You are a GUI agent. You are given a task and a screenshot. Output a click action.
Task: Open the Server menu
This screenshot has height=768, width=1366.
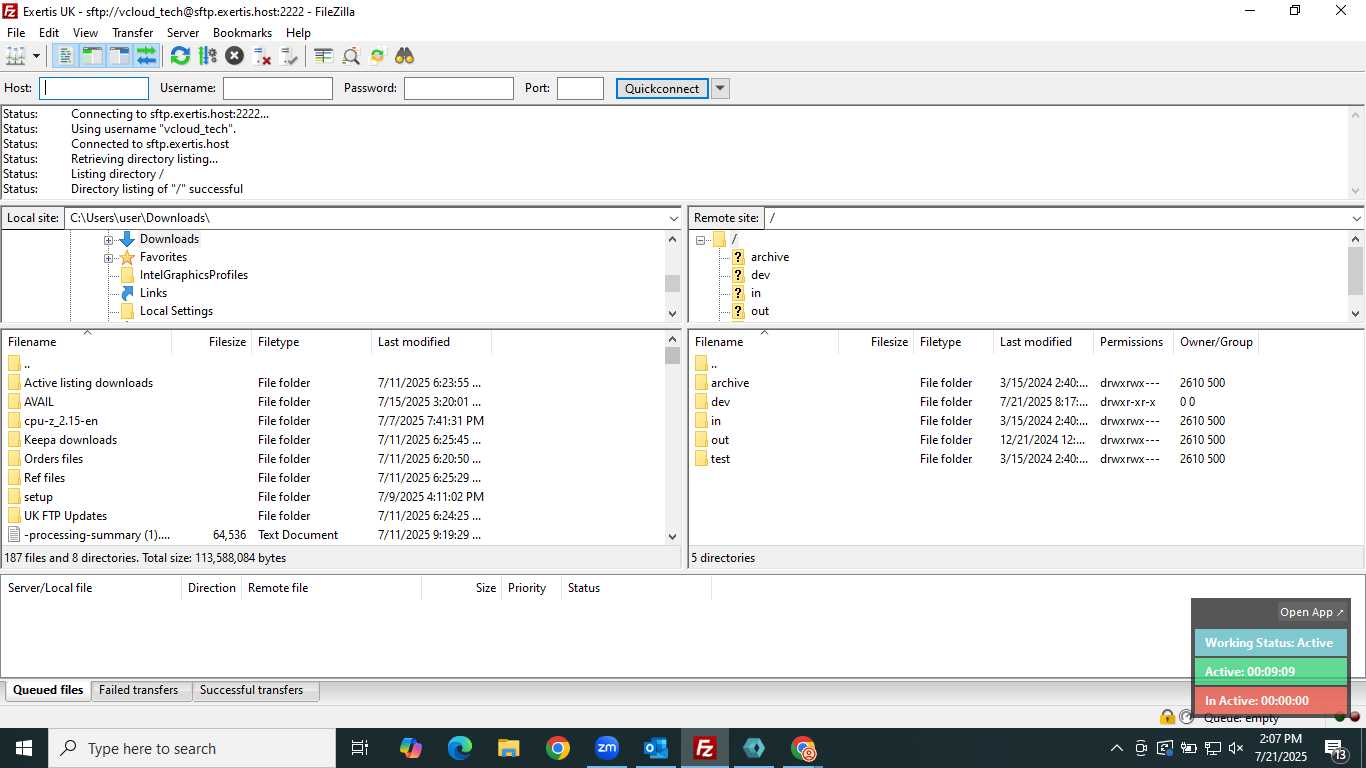183,33
